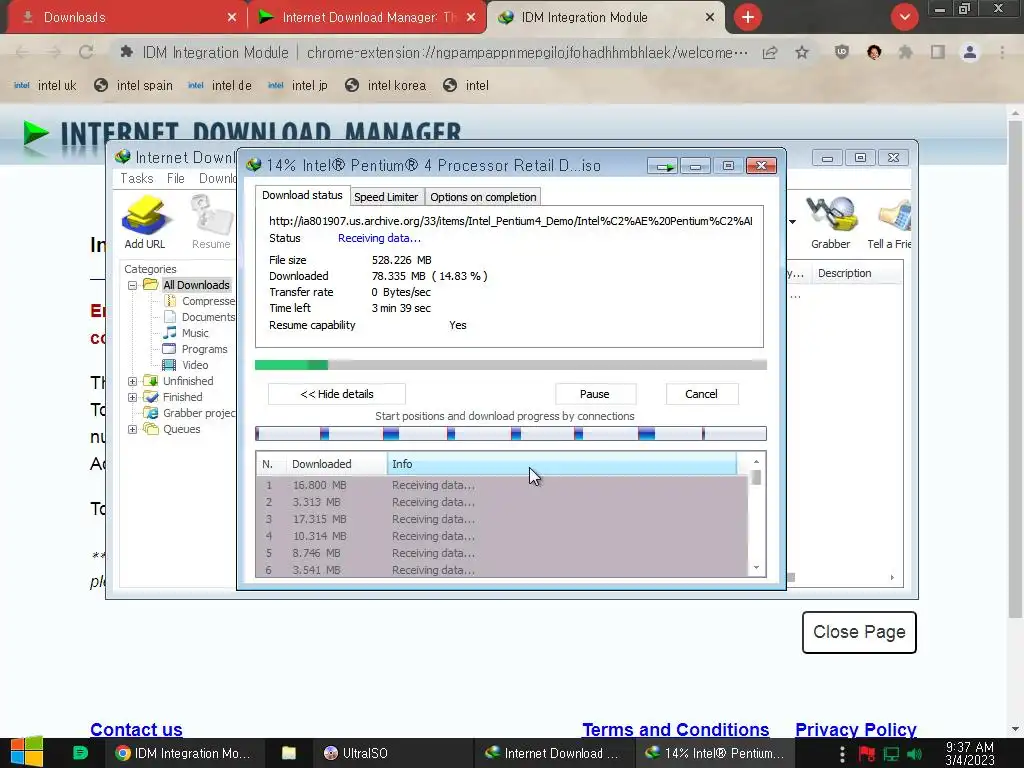Open the Tasks menu in IDM
The width and height of the screenshot is (1024, 768).
[x=136, y=178]
